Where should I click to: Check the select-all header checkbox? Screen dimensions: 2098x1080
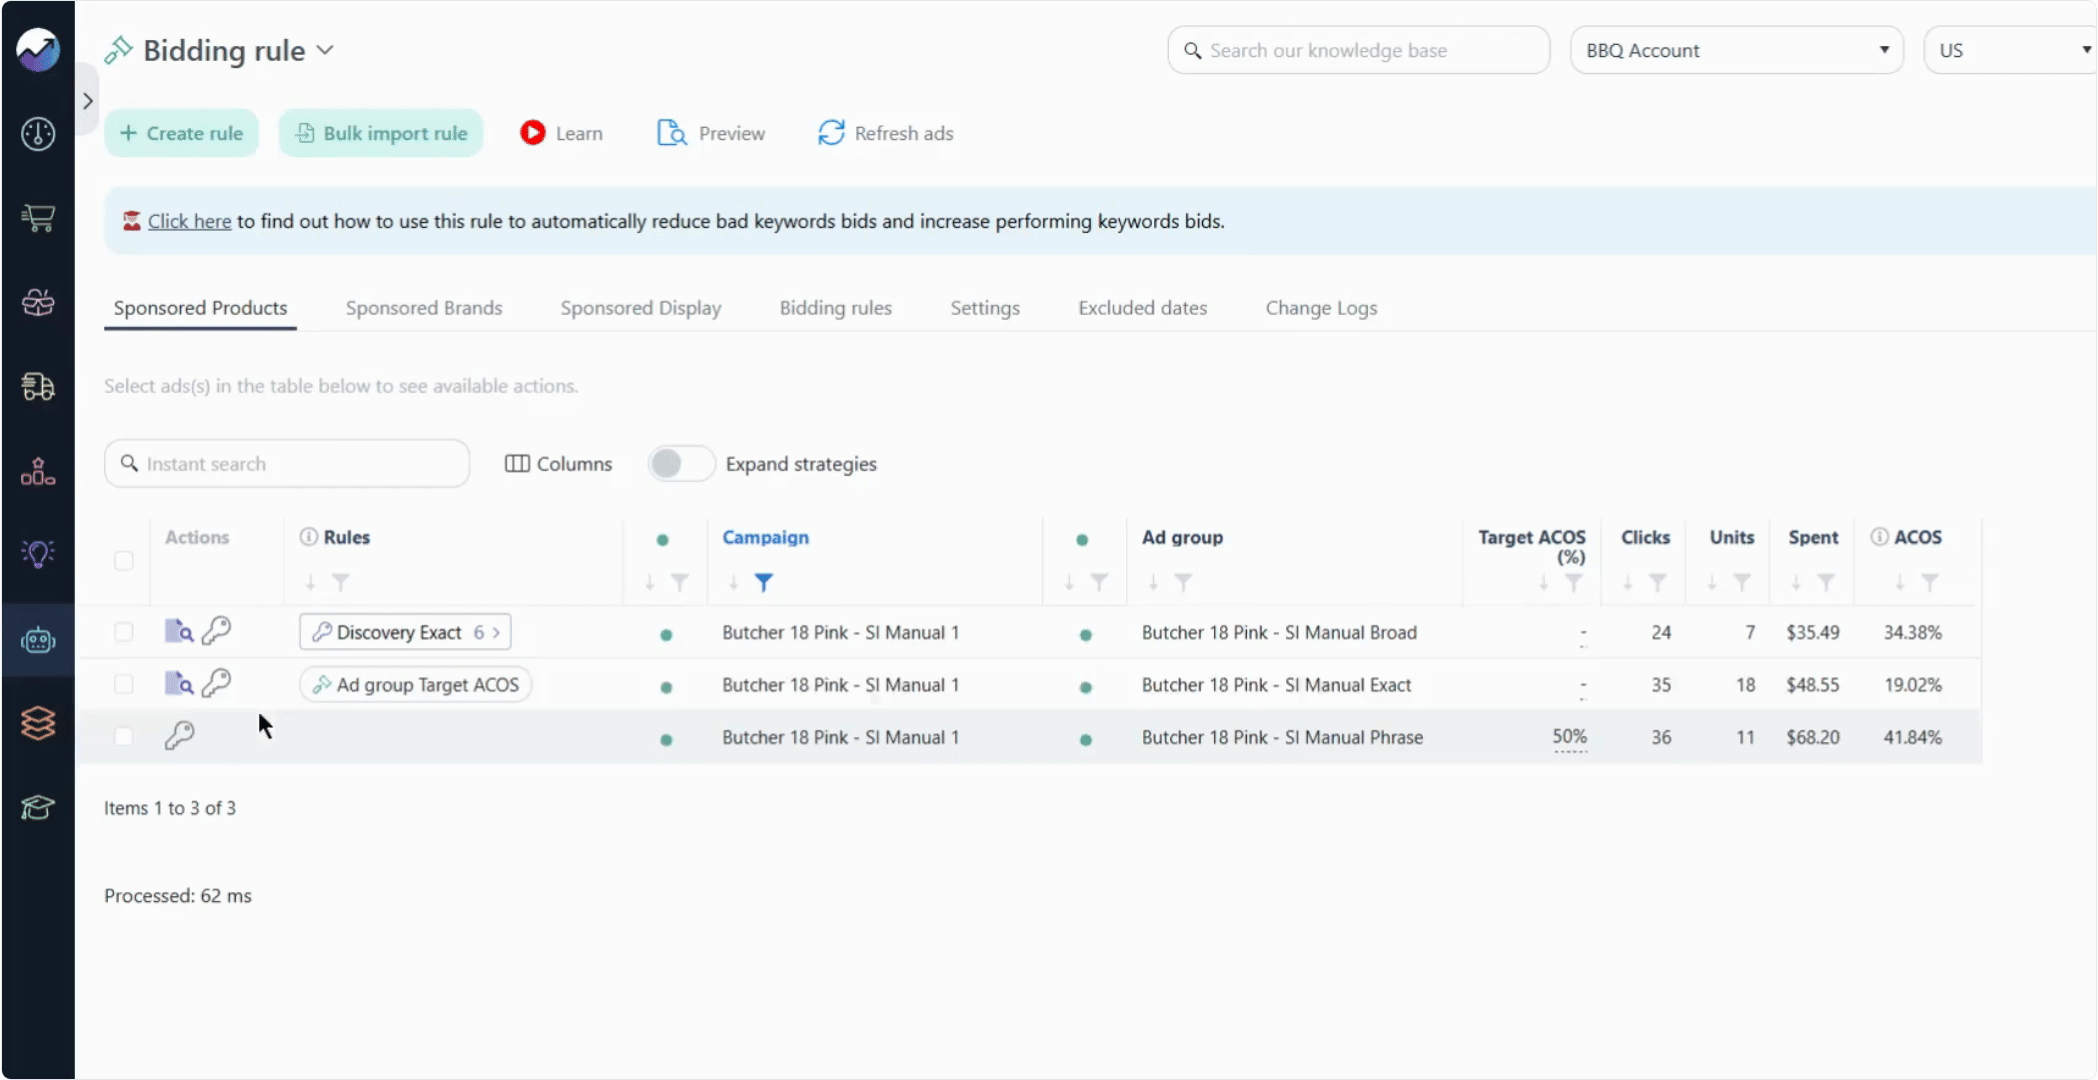[123, 560]
